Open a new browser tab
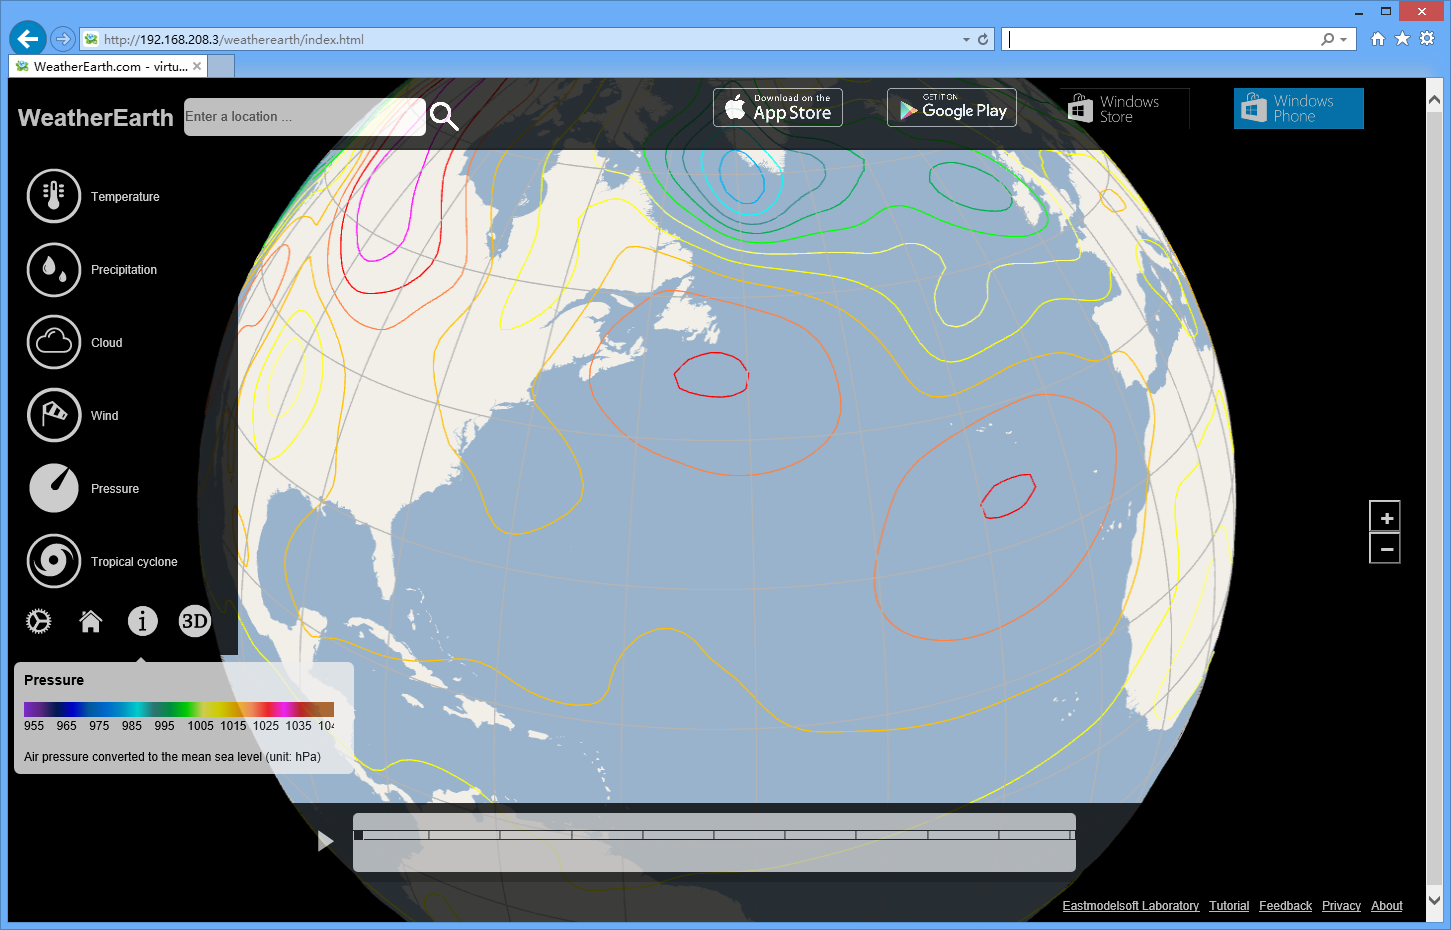This screenshot has width=1451, height=930. click(x=221, y=67)
